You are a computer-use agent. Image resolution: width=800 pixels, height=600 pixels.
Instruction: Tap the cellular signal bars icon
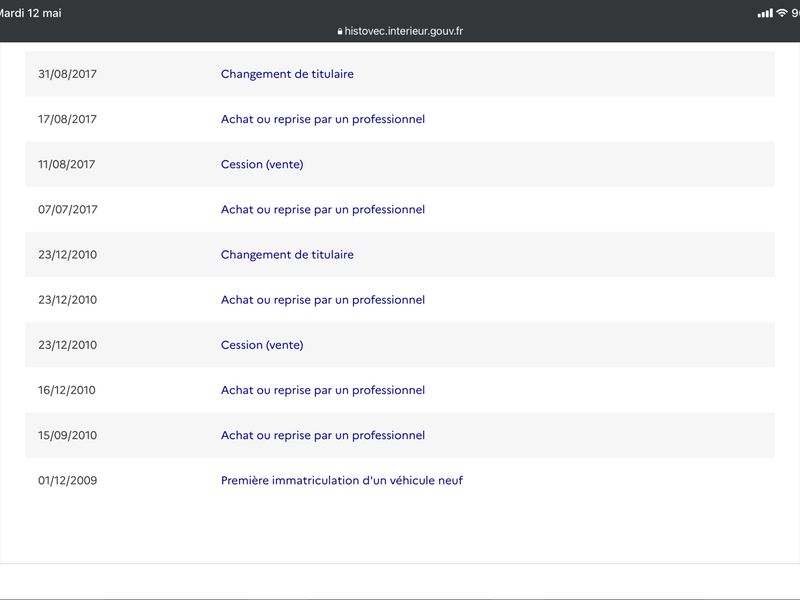click(x=765, y=13)
